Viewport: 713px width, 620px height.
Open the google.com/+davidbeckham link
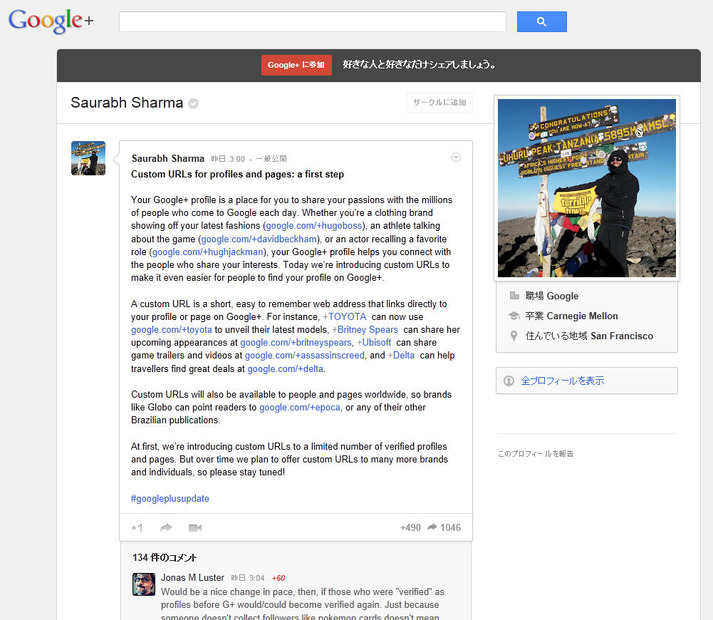coord(259,239)
